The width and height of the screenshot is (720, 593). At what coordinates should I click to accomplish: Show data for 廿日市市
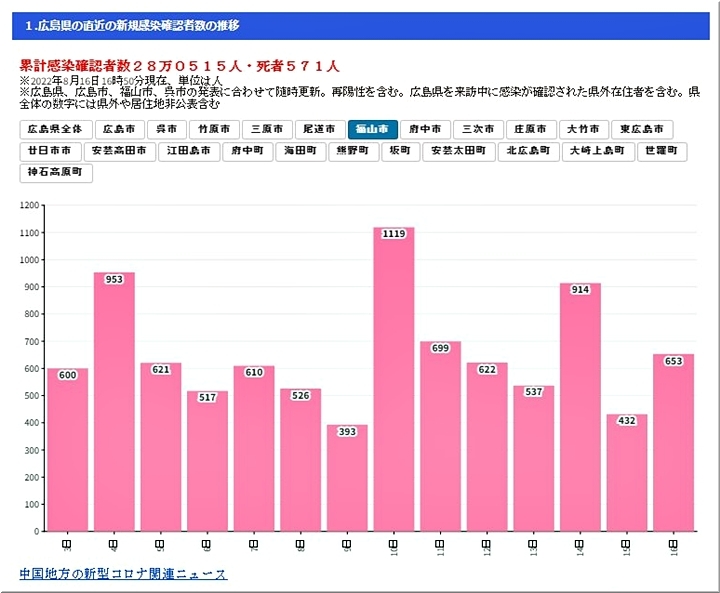[48, 151]
